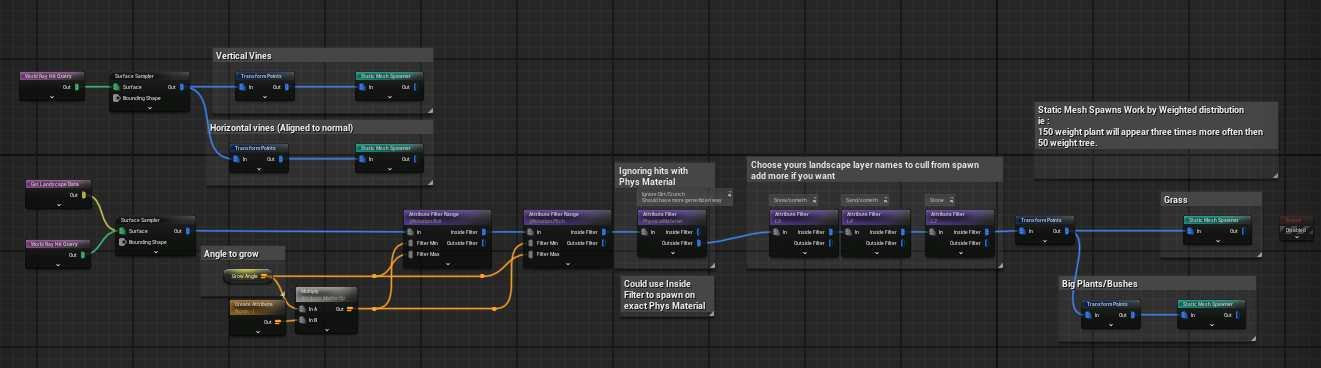Click the Out pin of Get Landscape Data node
Screen dimensions: 1321x368
pos(84,195)
